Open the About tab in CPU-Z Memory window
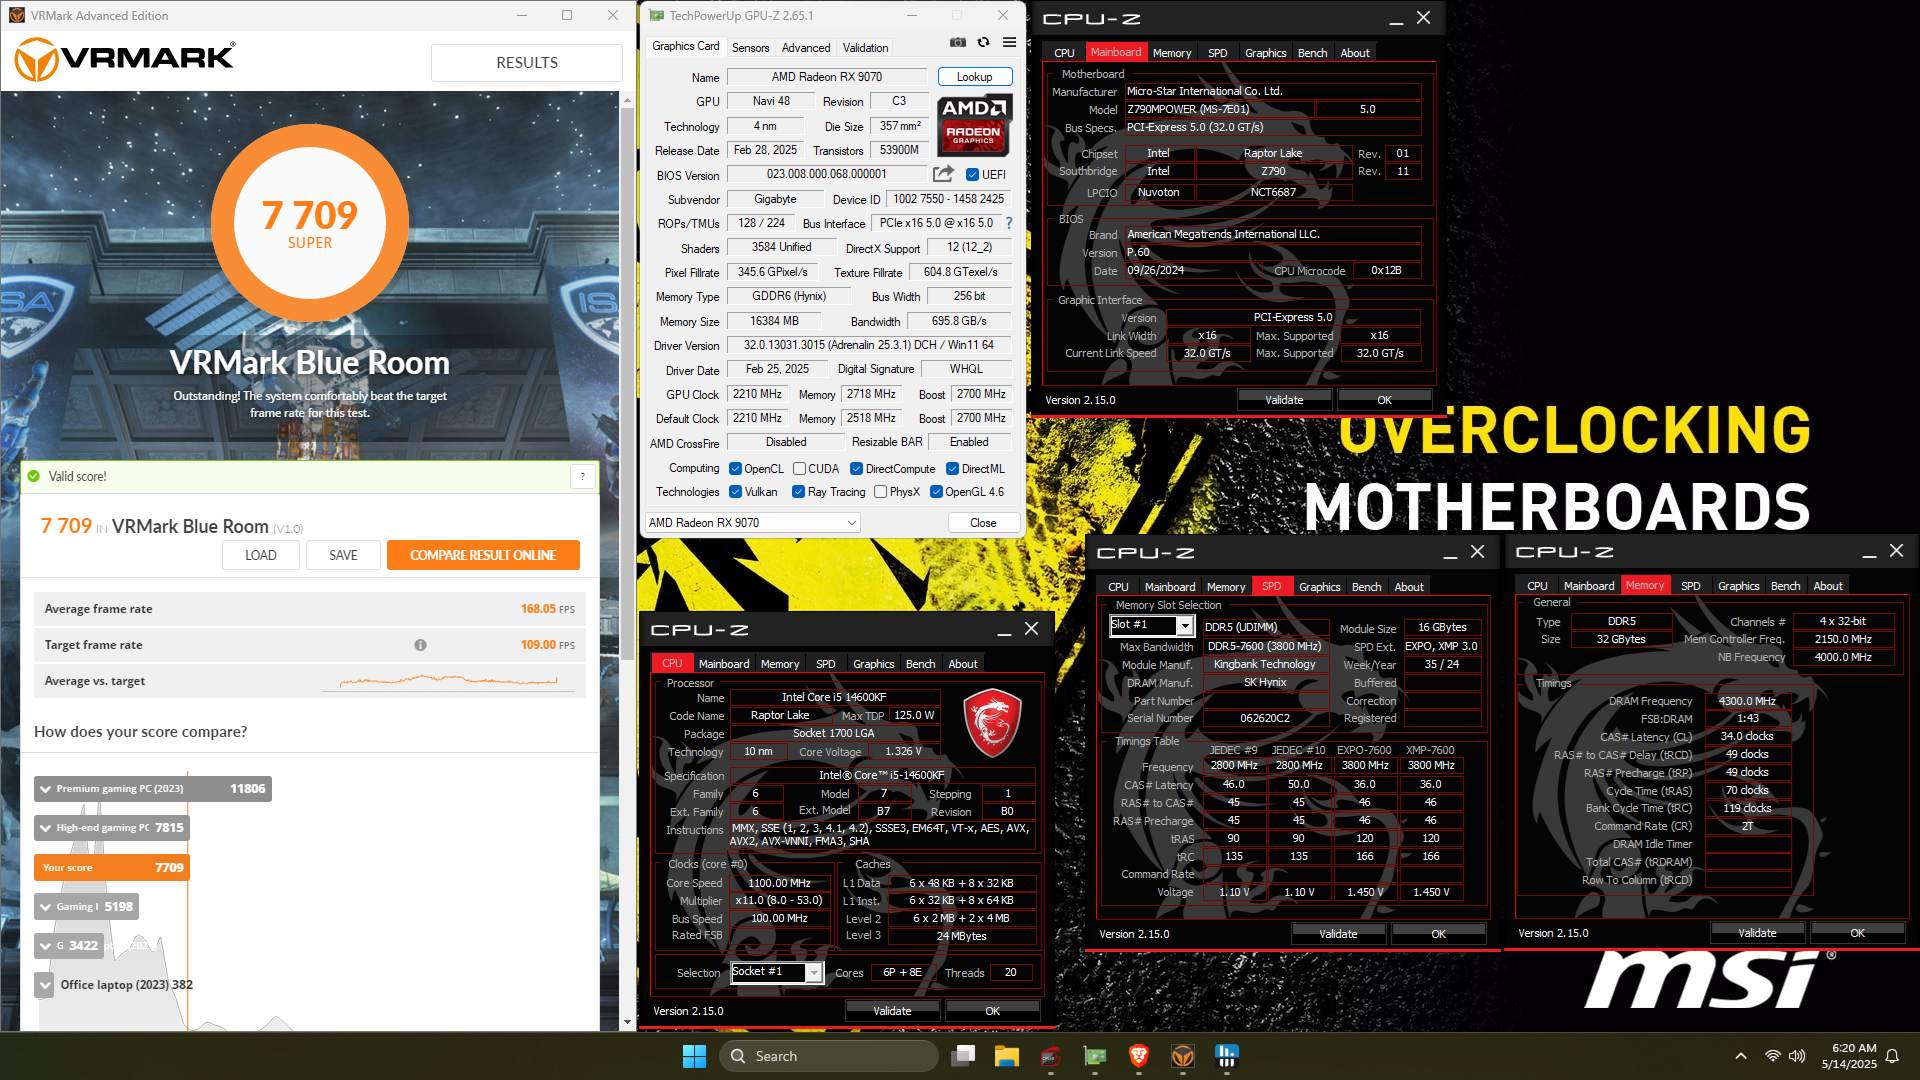 click(1827, 586)
